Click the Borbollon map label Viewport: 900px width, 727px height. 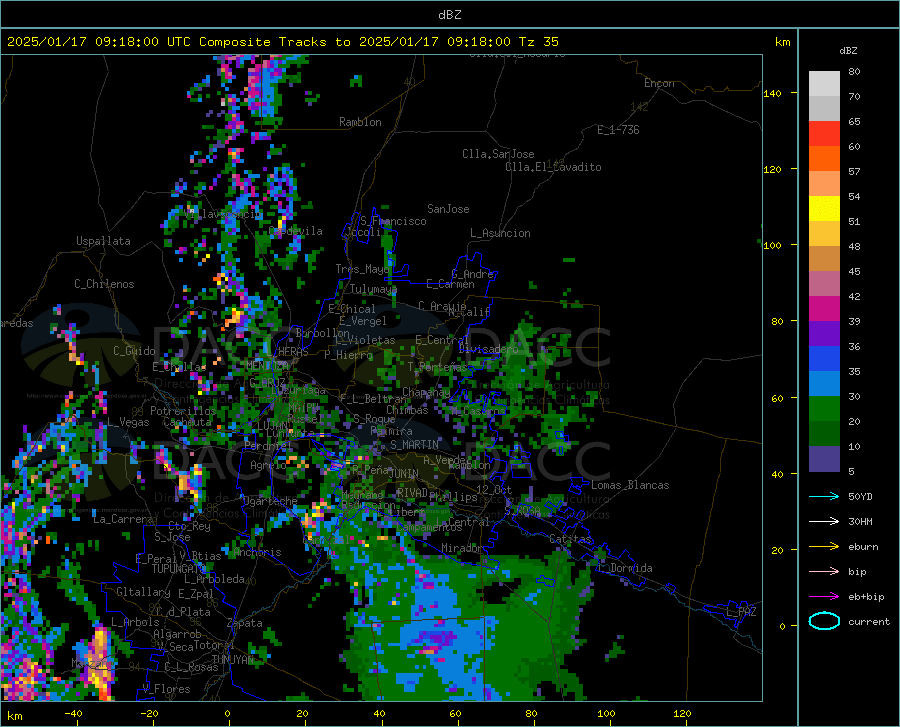323,333
